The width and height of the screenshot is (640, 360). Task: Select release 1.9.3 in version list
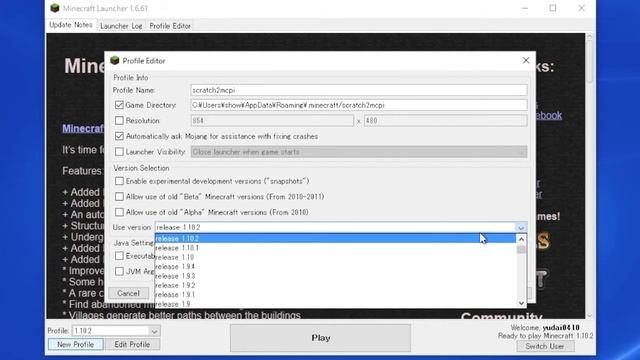[x=335, y=276]
